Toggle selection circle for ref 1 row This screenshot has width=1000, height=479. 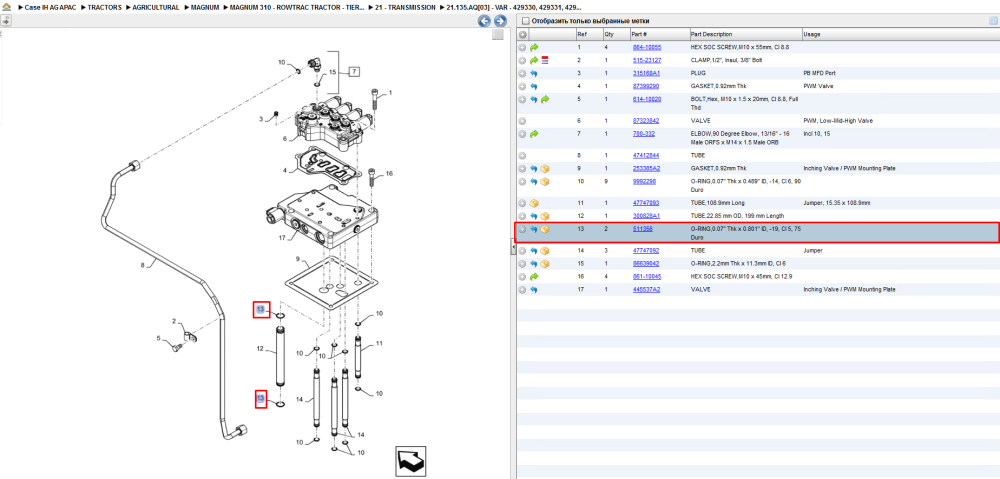[x=522, y=47]
